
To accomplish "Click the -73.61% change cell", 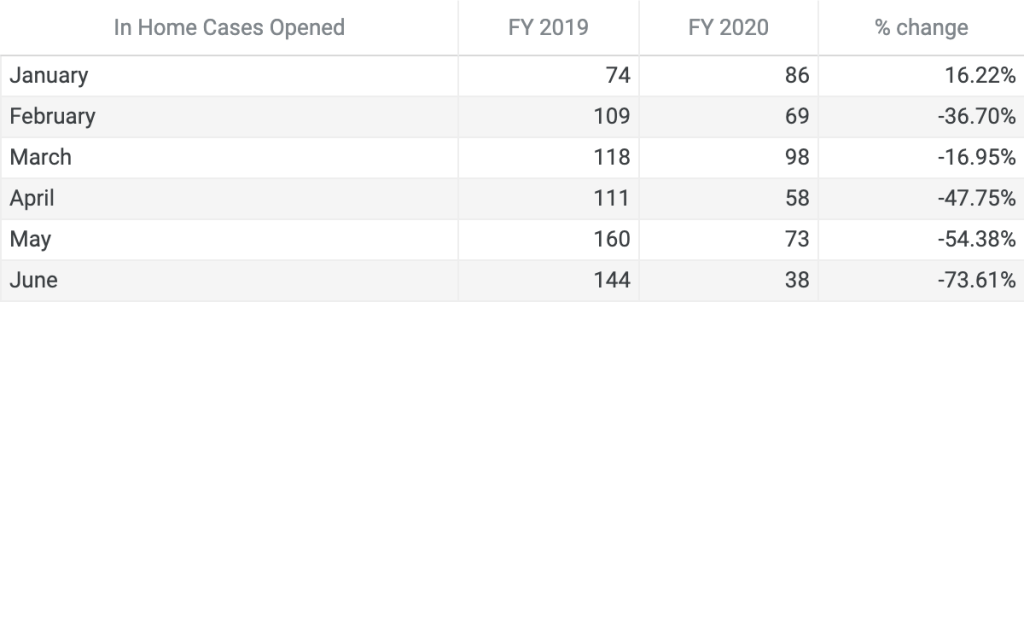I will 977,281.
